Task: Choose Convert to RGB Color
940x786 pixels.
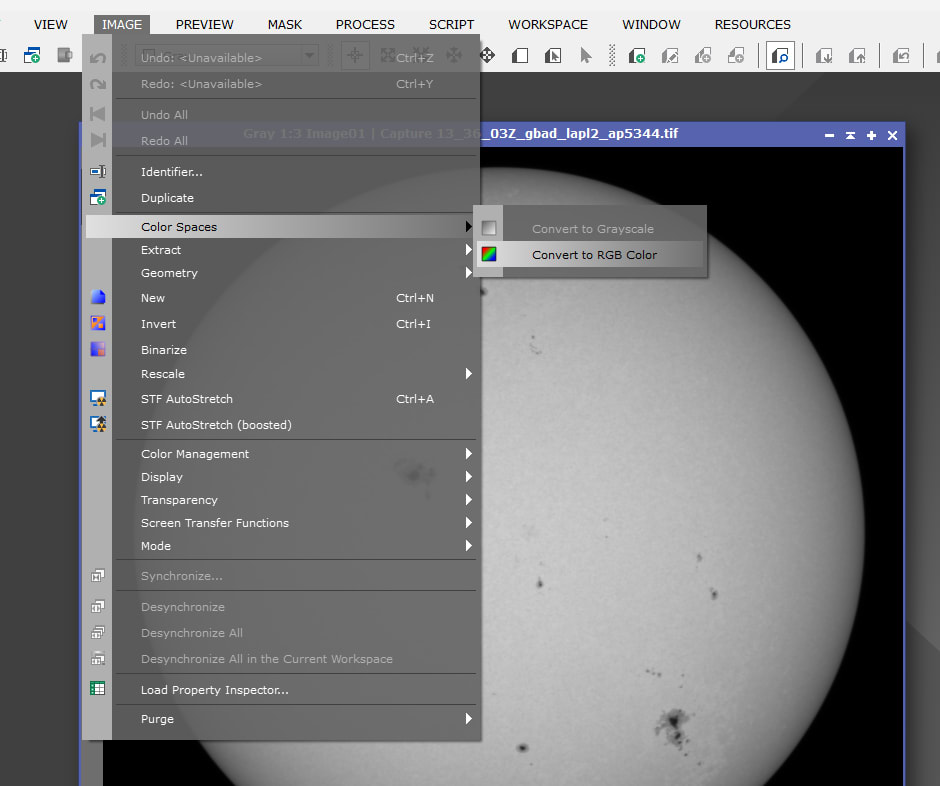Action: click(x=590, y=255)
